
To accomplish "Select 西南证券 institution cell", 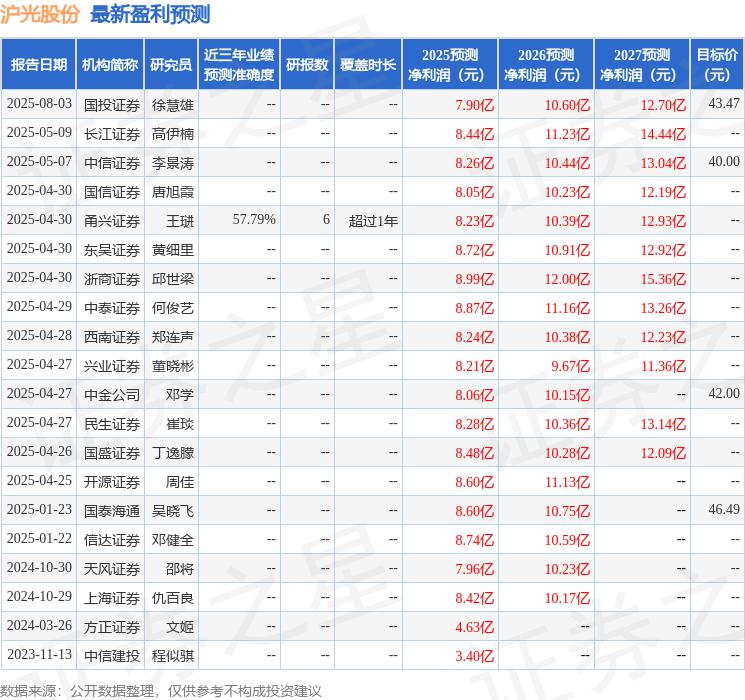I will pyautogui.click(x=112, y=337).
